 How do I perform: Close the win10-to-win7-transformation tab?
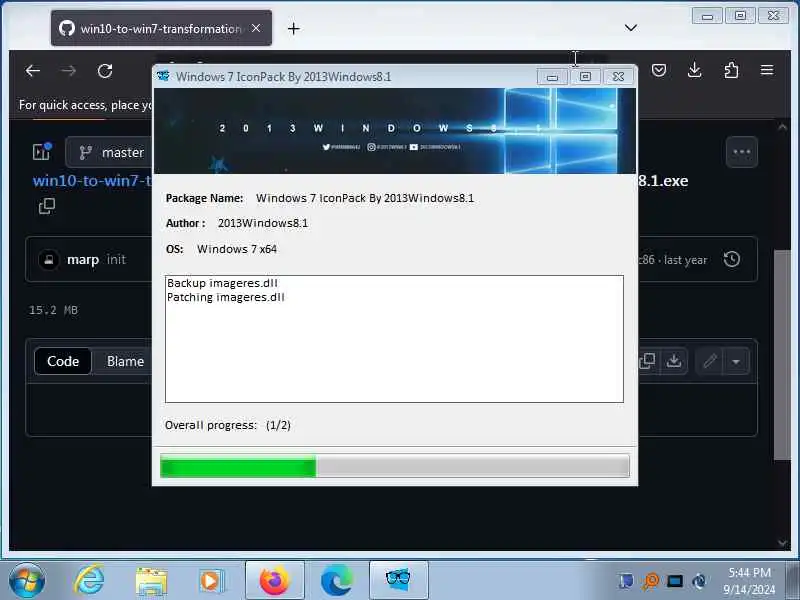point(256,29)
